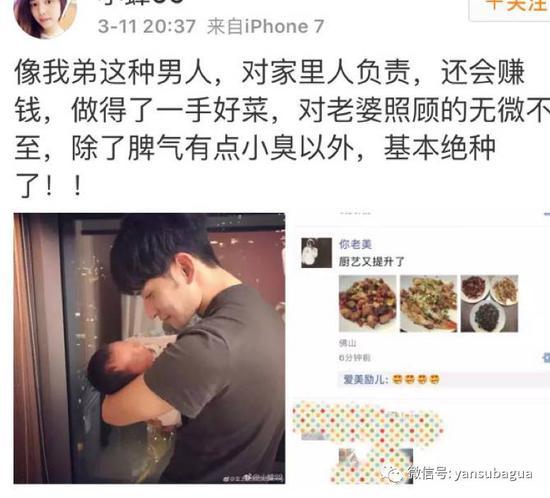Screen dimensions: 550x498
Task: View the three-plates food photo thumbnail
Action: (x=489, y=304)
